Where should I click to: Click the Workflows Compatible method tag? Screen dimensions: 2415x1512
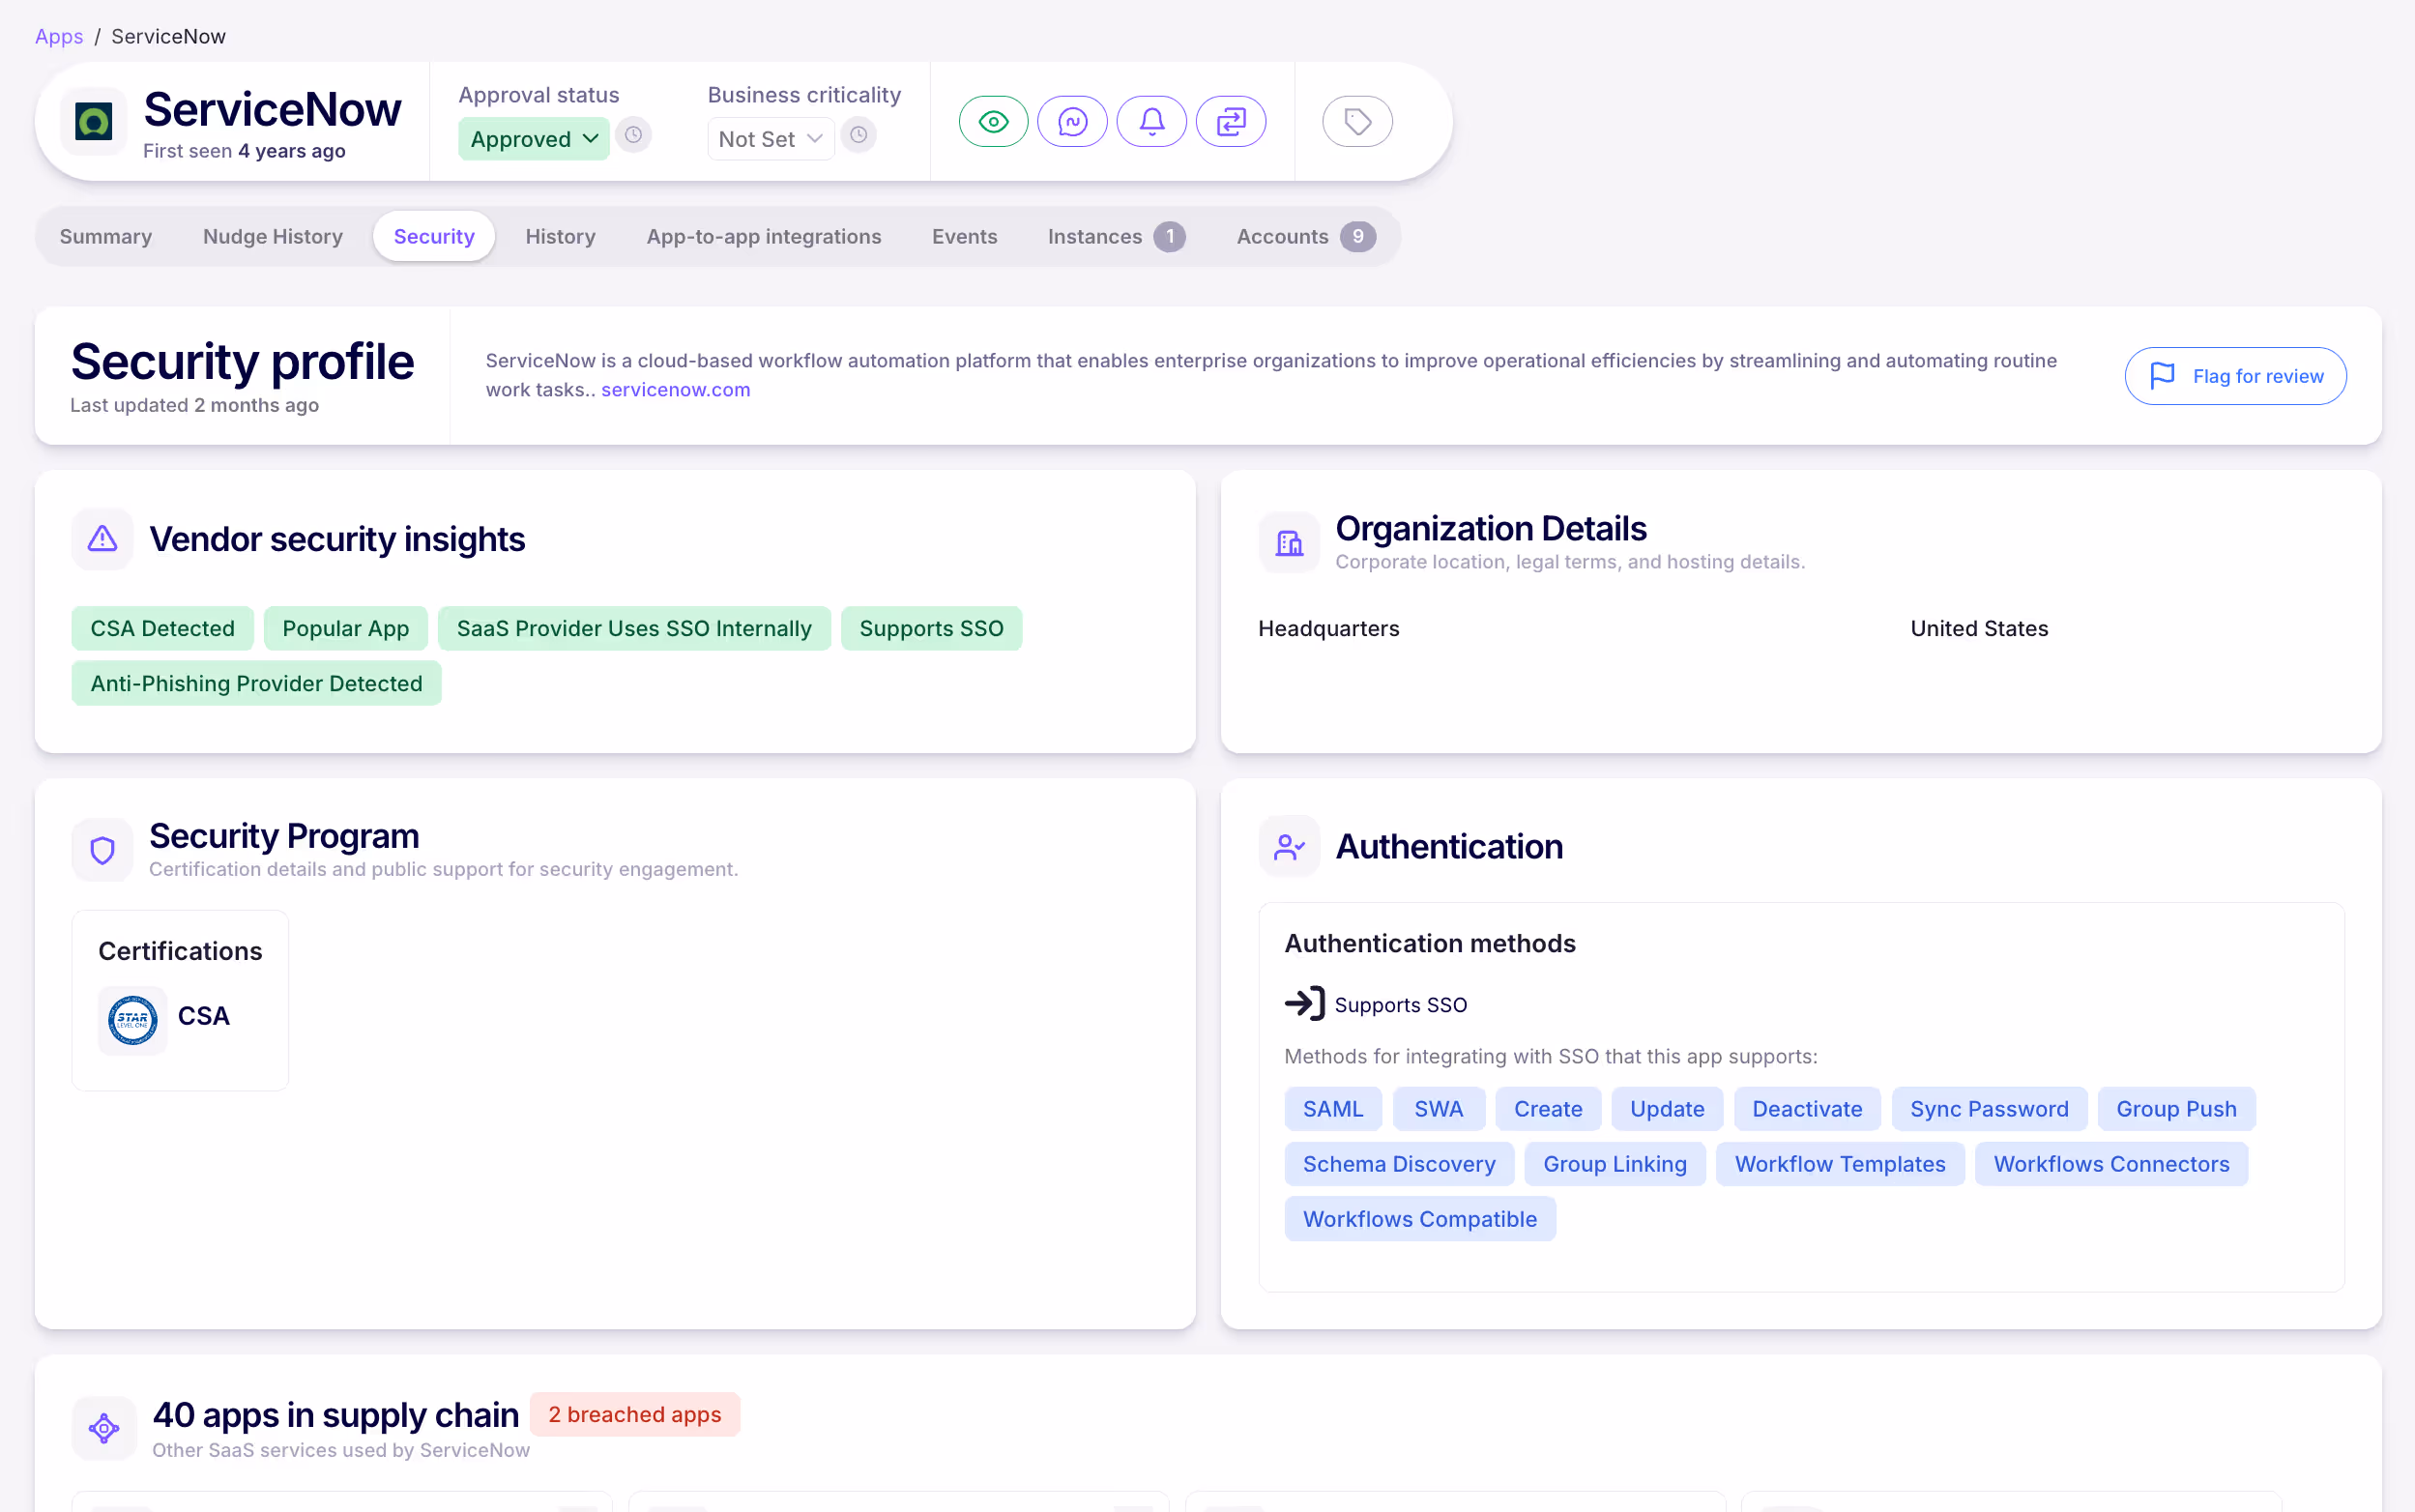pos(1420,1219)
